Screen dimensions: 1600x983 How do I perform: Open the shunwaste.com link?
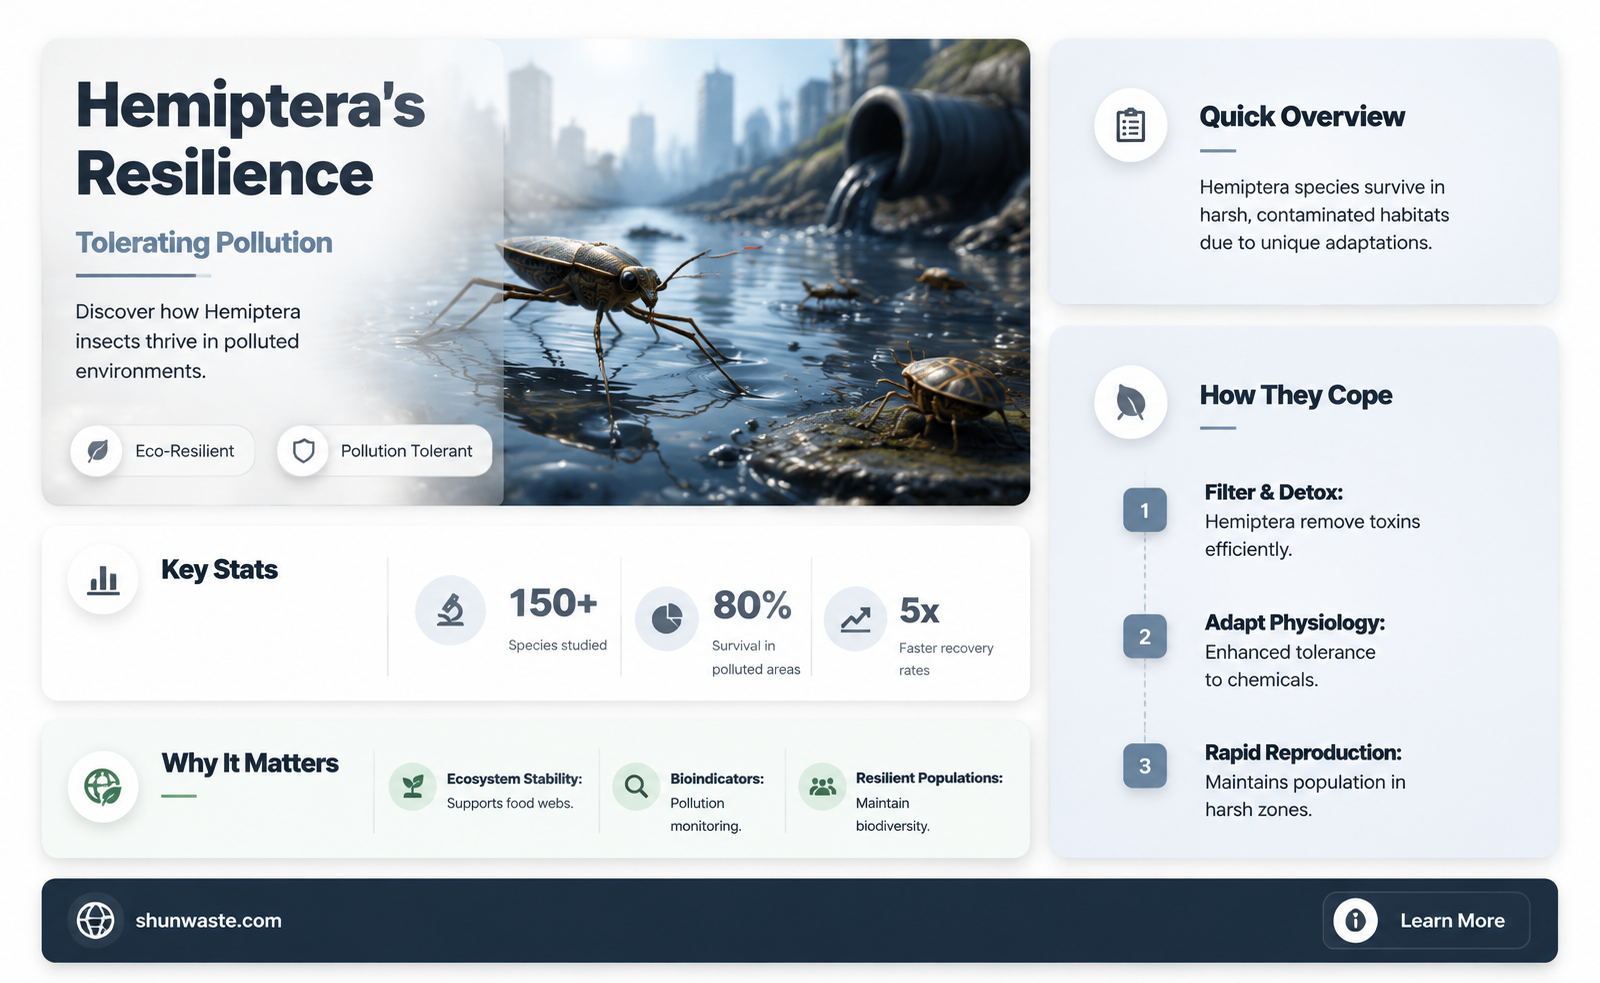[208, 921]
